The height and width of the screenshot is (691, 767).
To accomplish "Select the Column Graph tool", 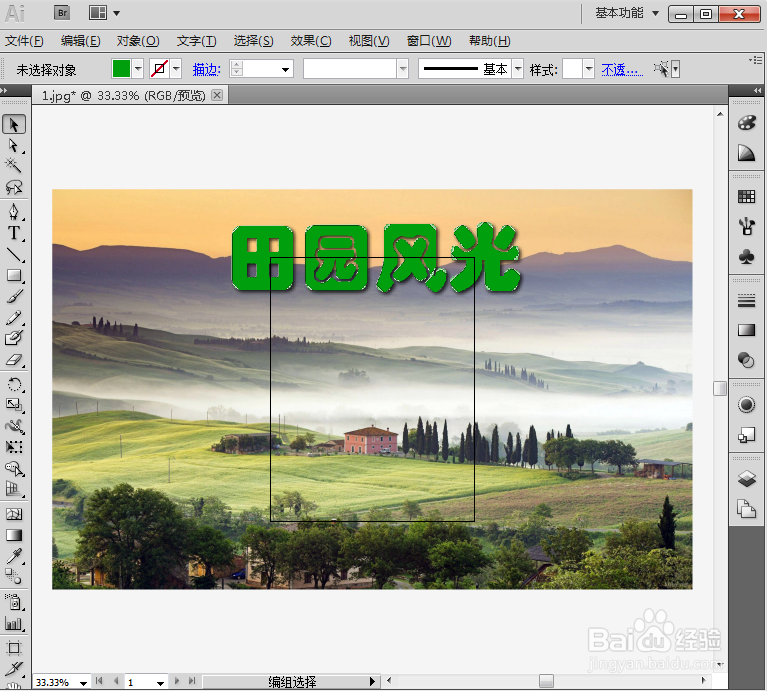I will [x=14, y=623].
